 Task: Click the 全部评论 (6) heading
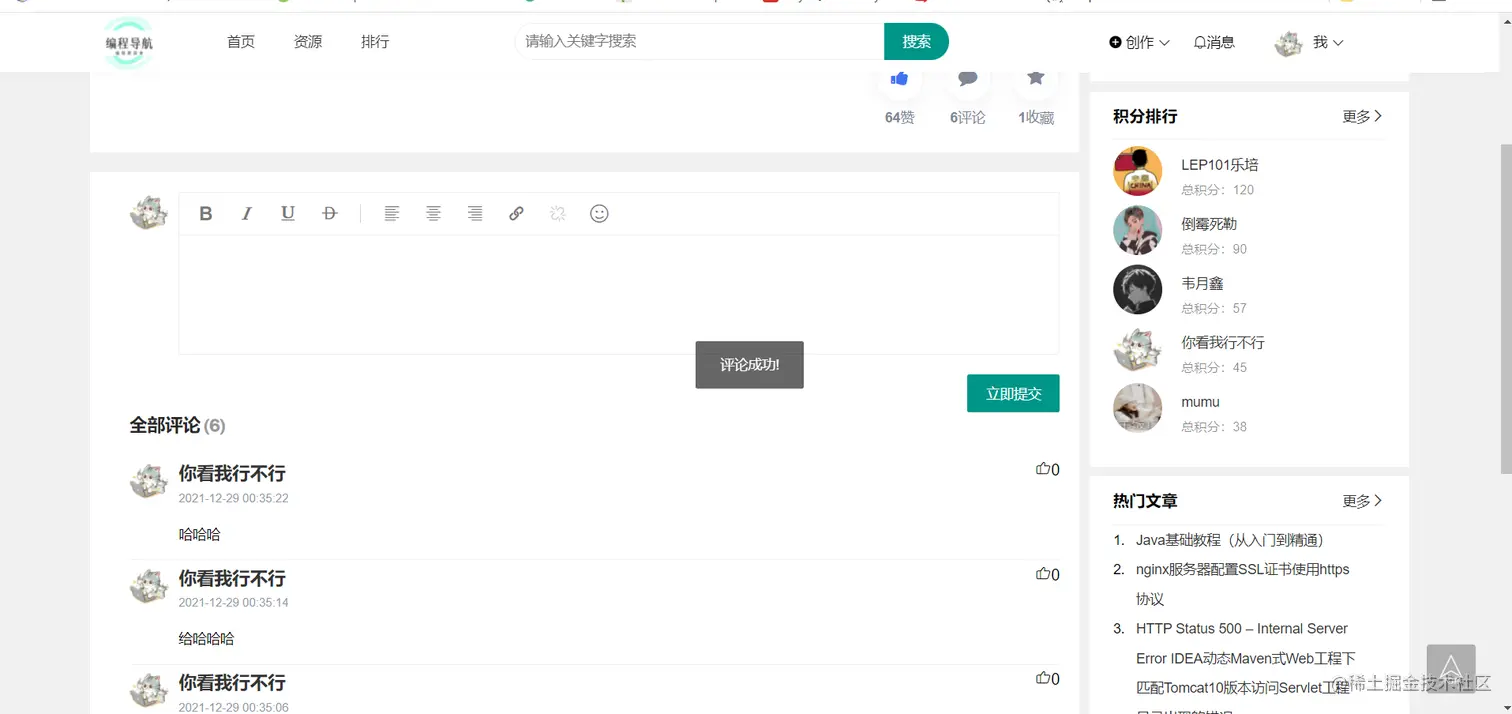(177, 425)
